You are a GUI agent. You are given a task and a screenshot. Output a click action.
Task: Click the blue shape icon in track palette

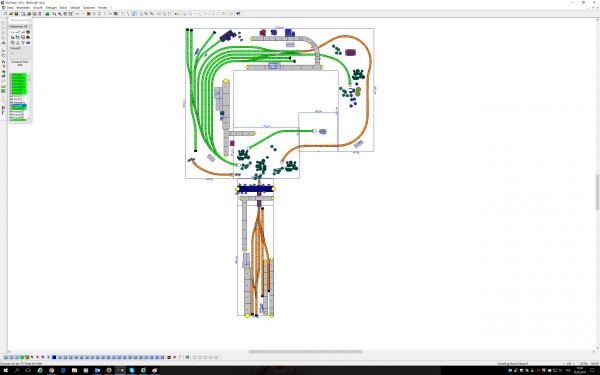point(28,43)
